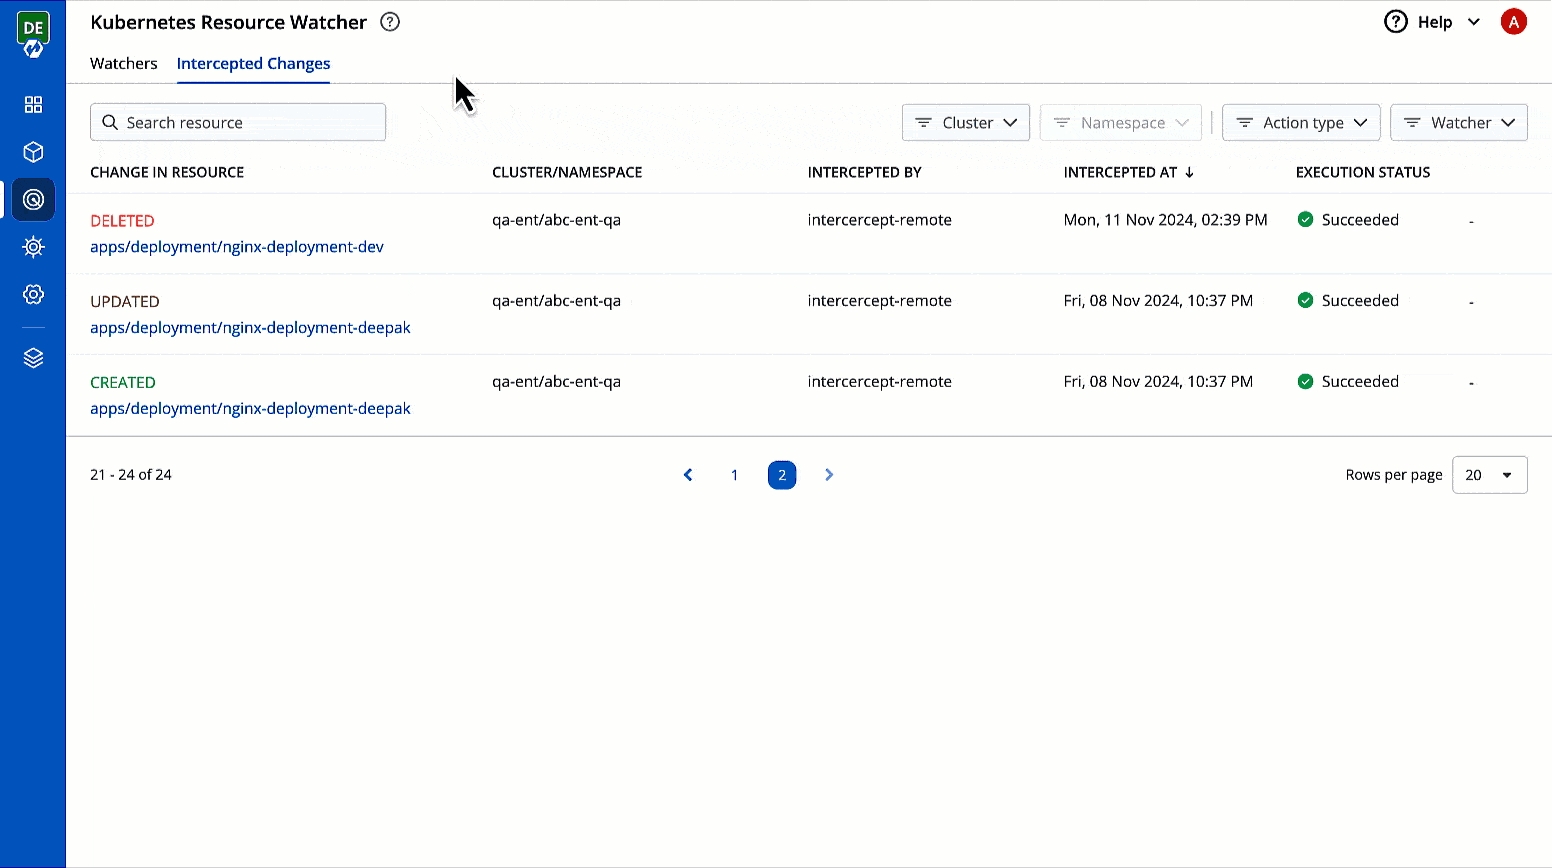This screenshot has width=1552, height=868.
Task: Select the Intercepted Changes tab
Action: coord(253,63)
